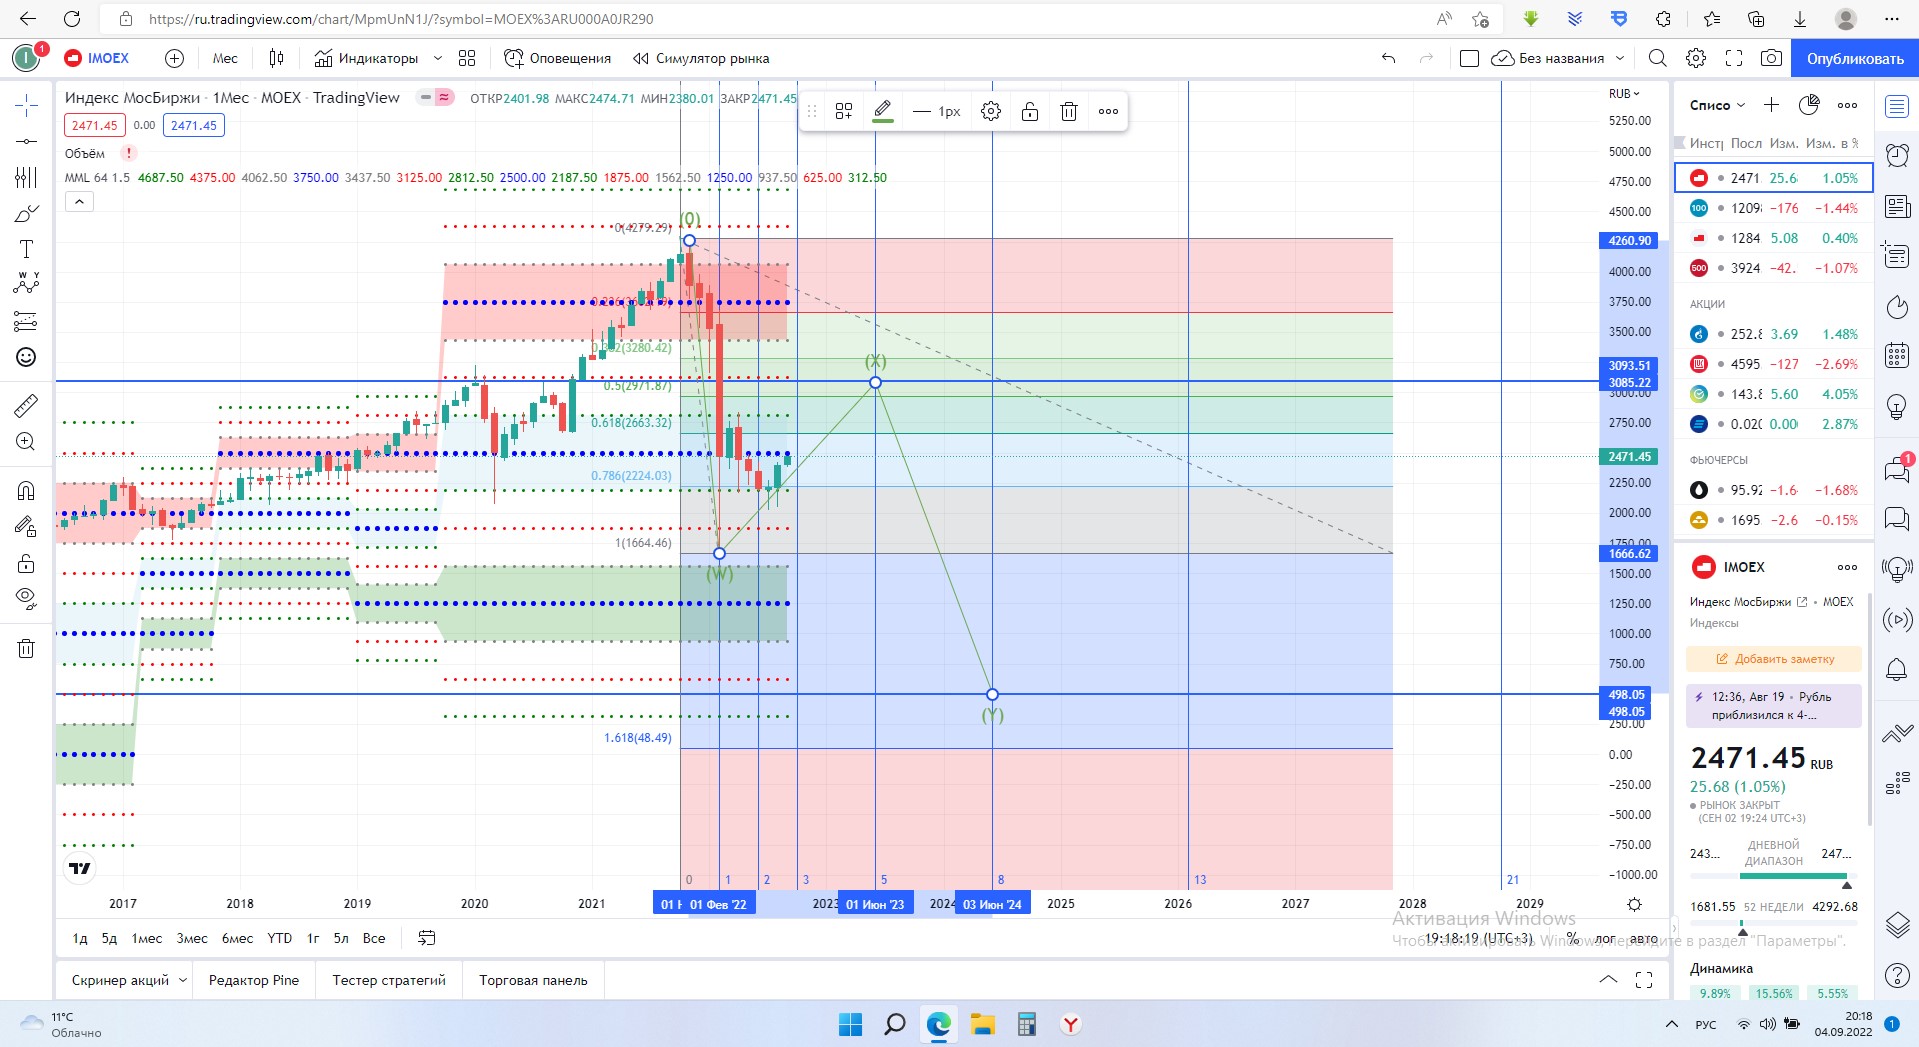
Task: Open drawing settings gear in floating toolbar
Action: point(991,111)
